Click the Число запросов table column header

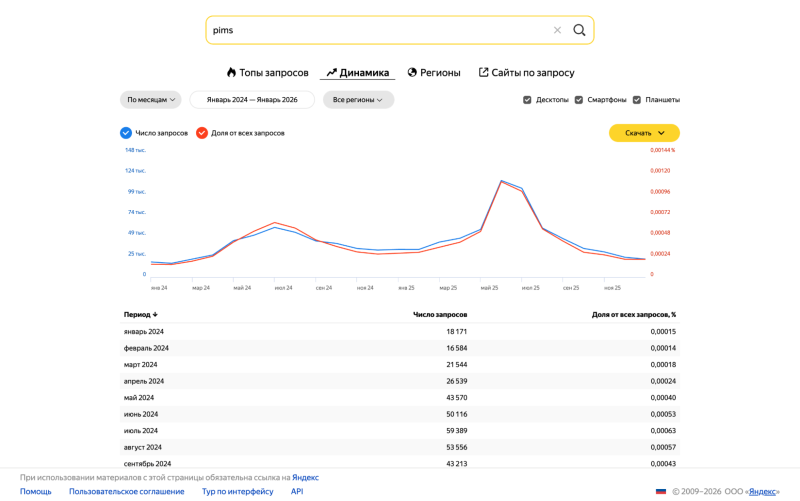[x=440, y=314]
